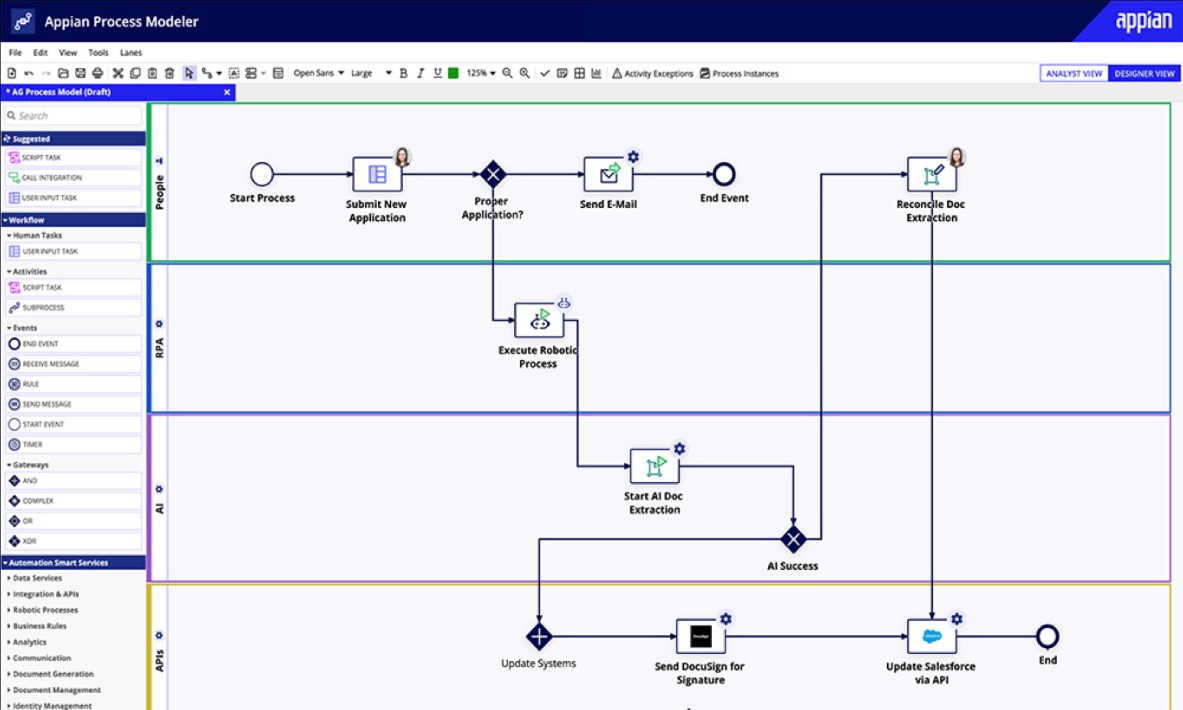Click the Undo arrow in toolbar
Screen dimensions: 1183x710
(29, 73)
